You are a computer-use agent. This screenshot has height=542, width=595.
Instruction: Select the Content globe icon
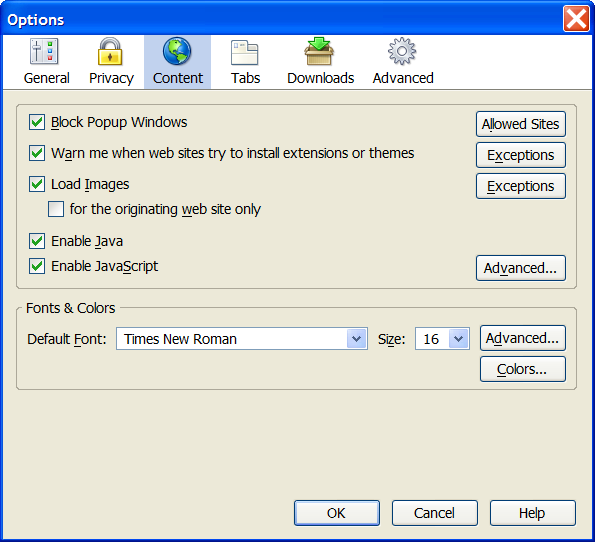177,51
